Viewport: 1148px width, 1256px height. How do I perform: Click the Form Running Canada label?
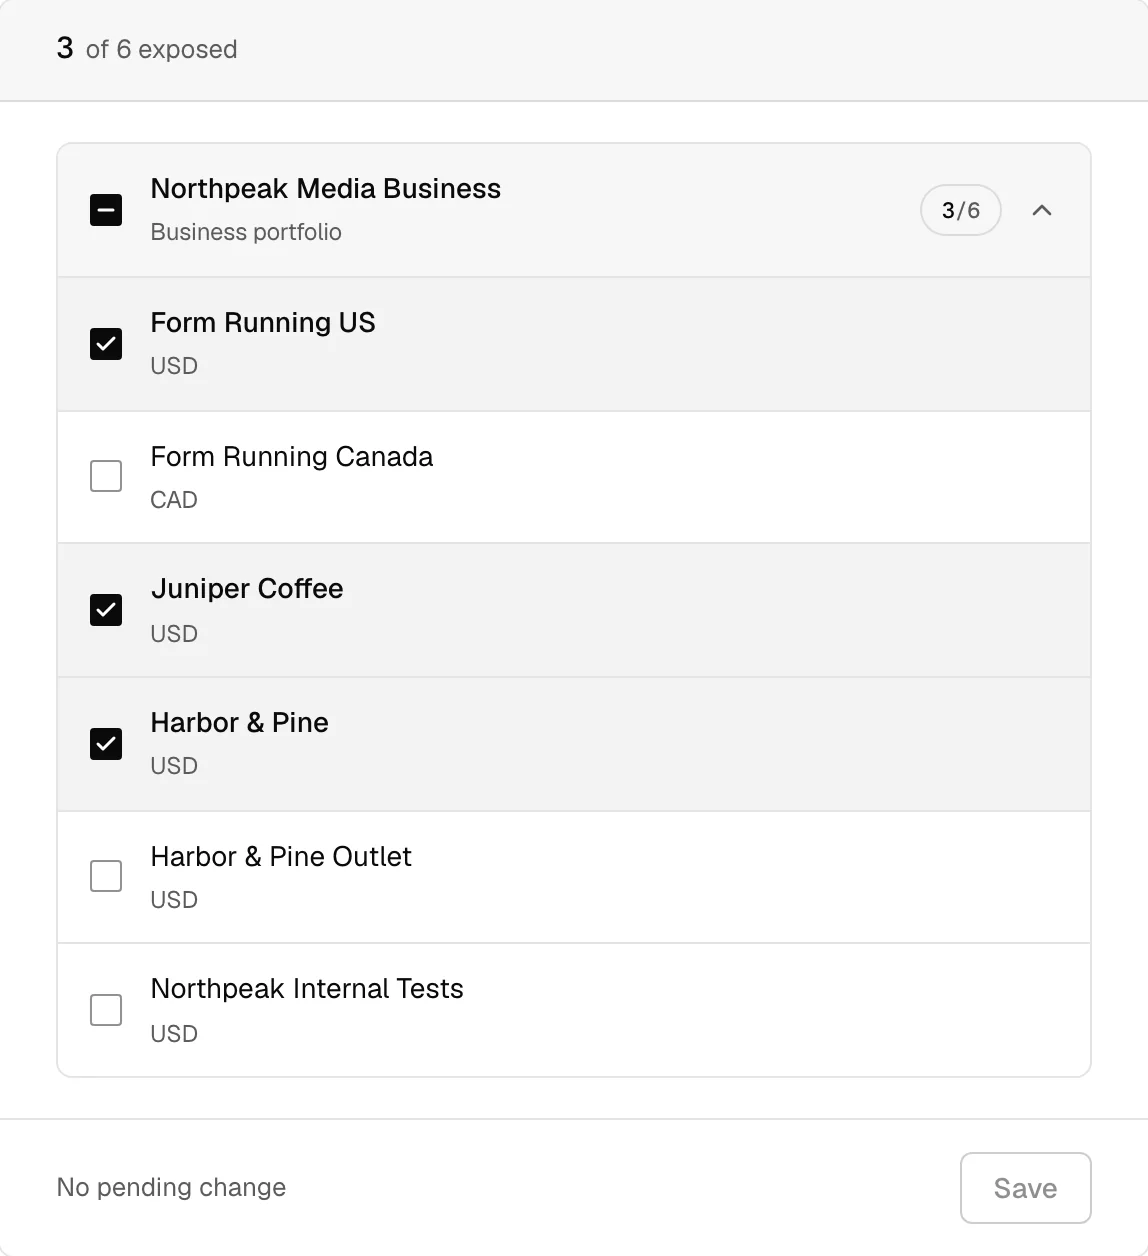coord(292,457)
